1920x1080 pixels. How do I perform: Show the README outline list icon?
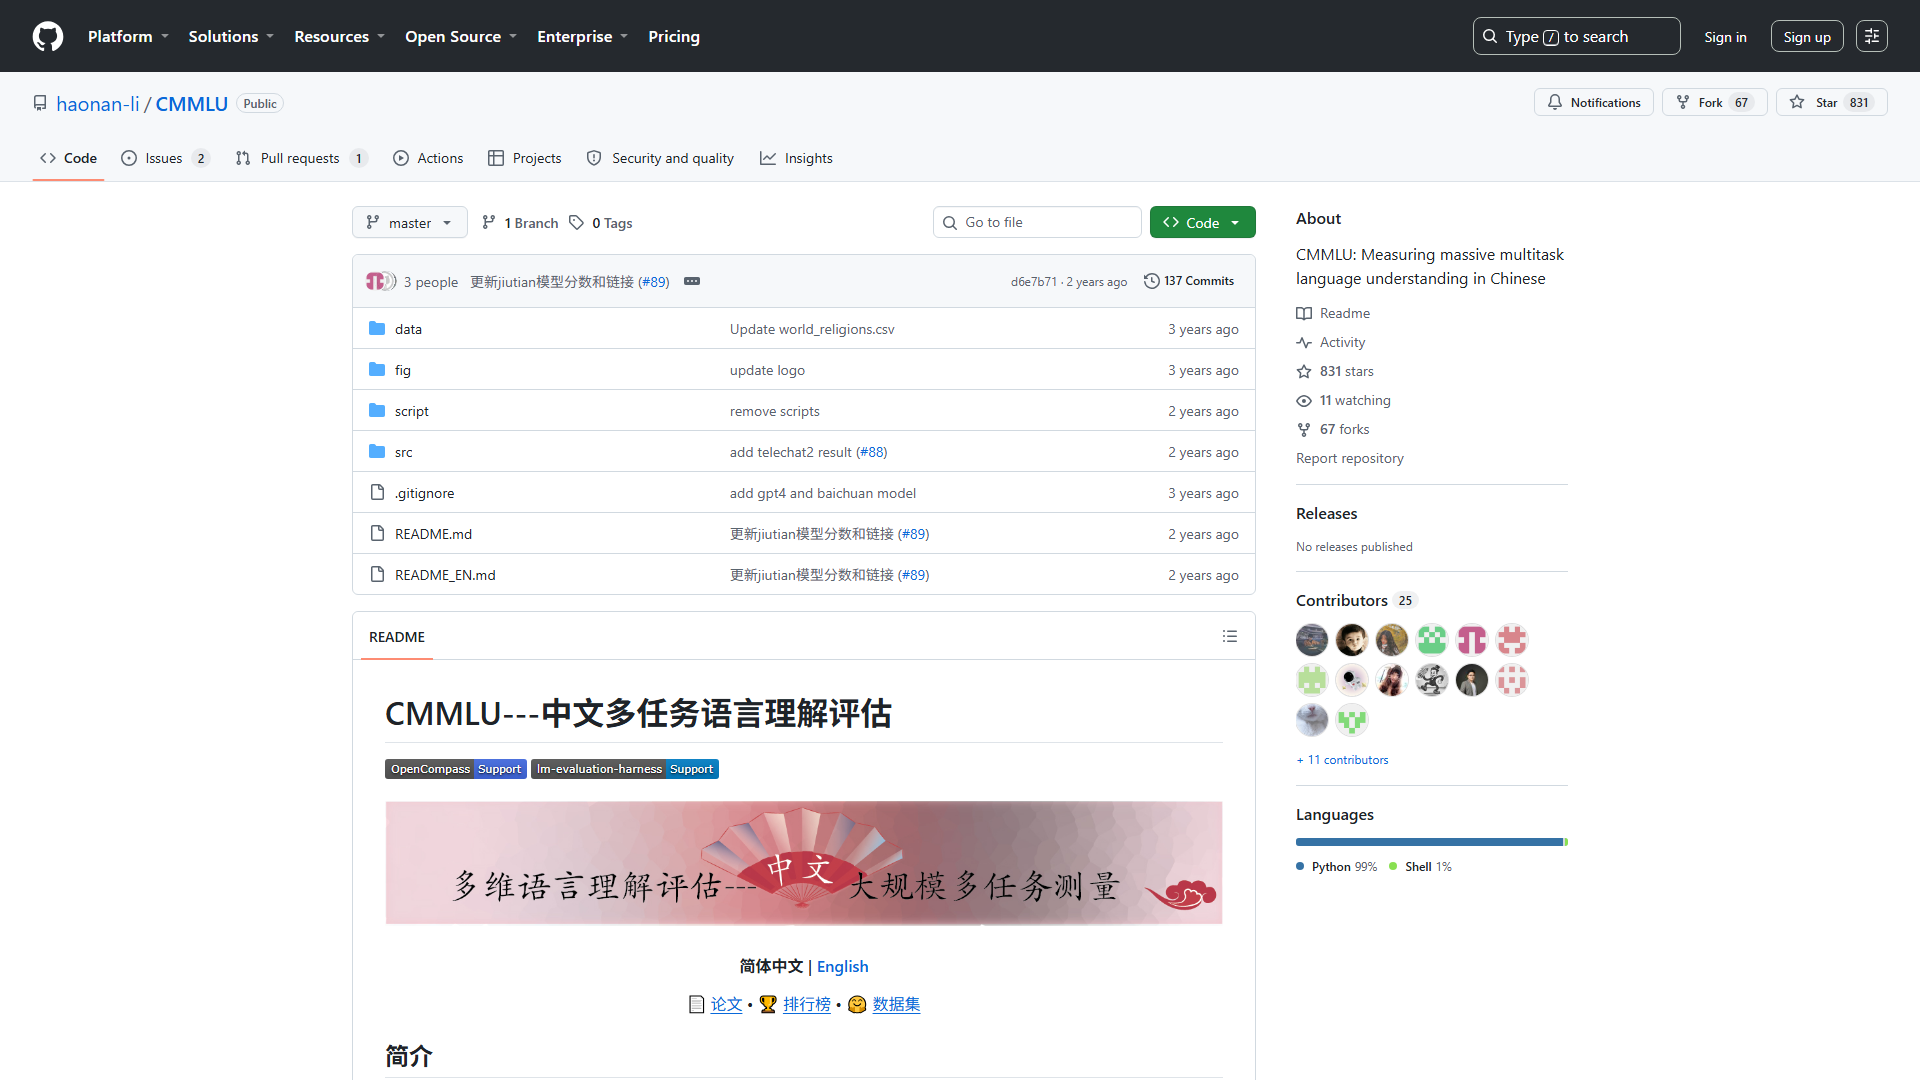[x=1230, y=636]
